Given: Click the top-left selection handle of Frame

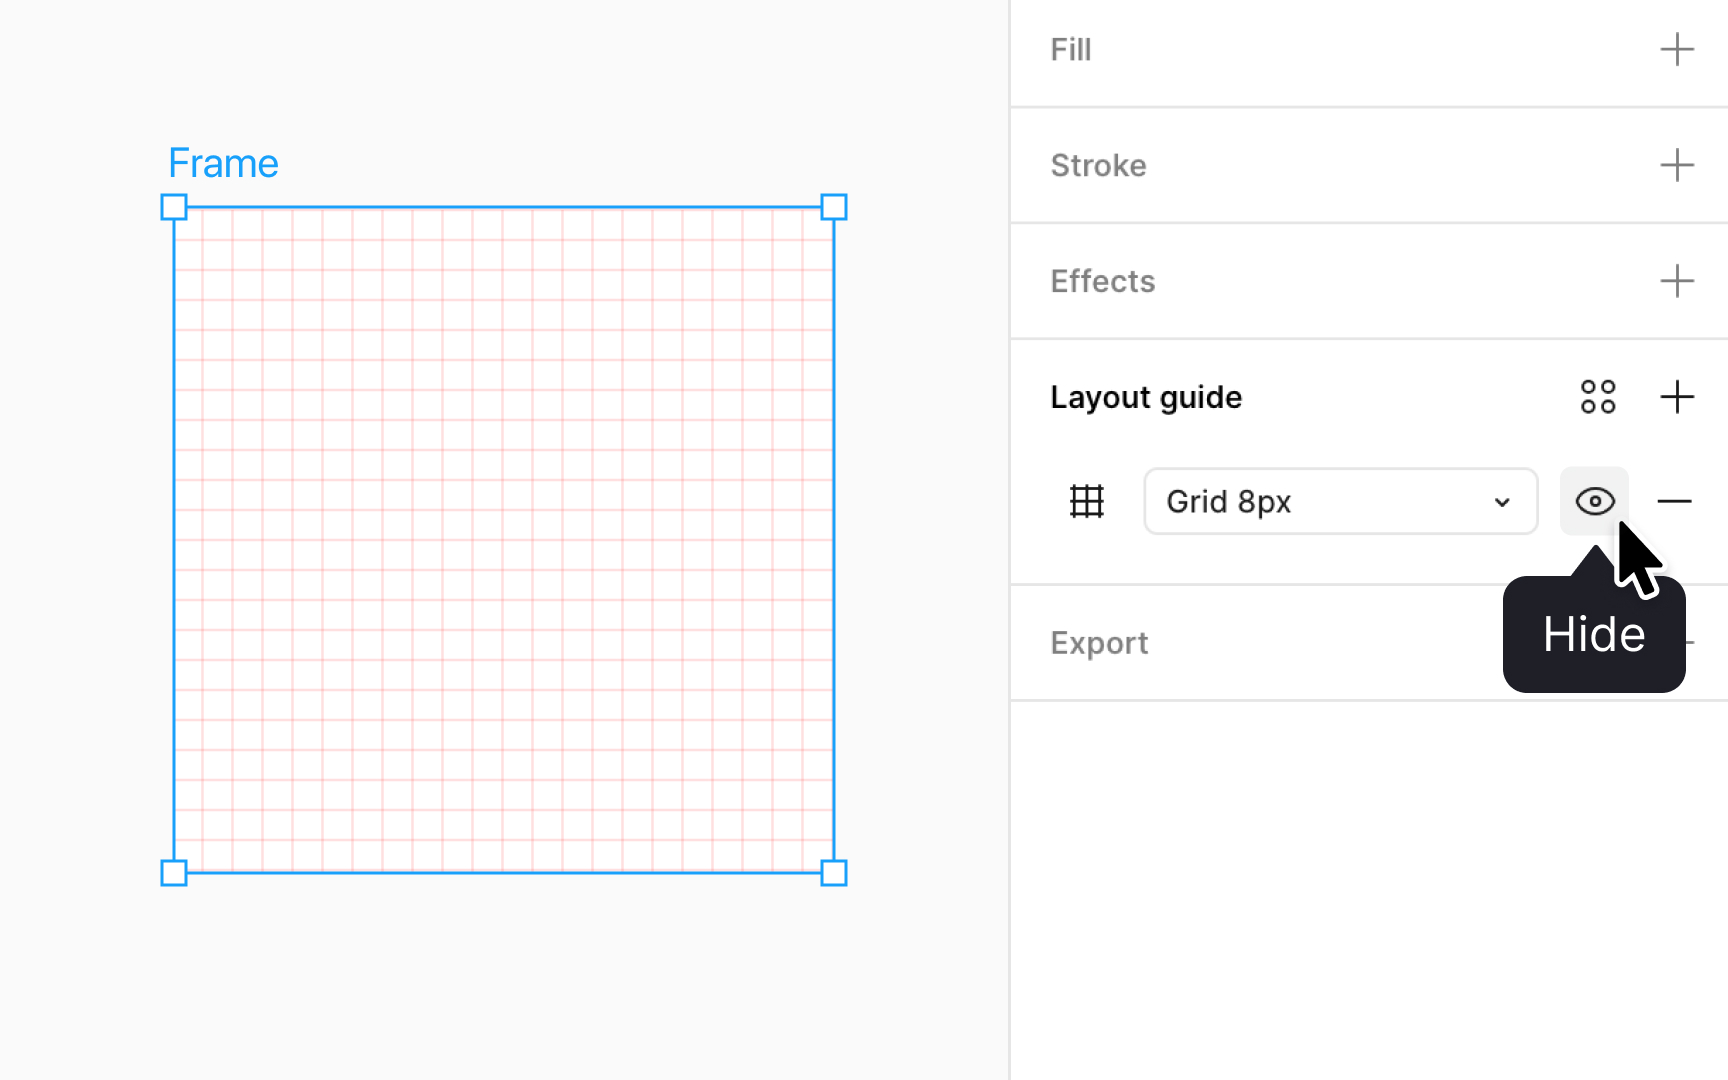Looking at the screenshot, I should [174, 207].
